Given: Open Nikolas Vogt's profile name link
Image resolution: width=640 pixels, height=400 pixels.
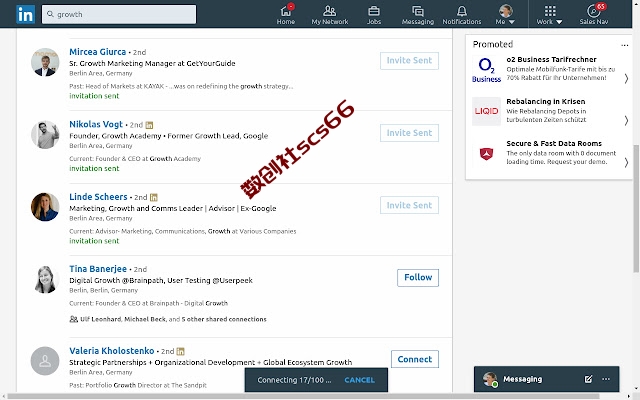Looking at the screenshot, I should coord(96,124).
